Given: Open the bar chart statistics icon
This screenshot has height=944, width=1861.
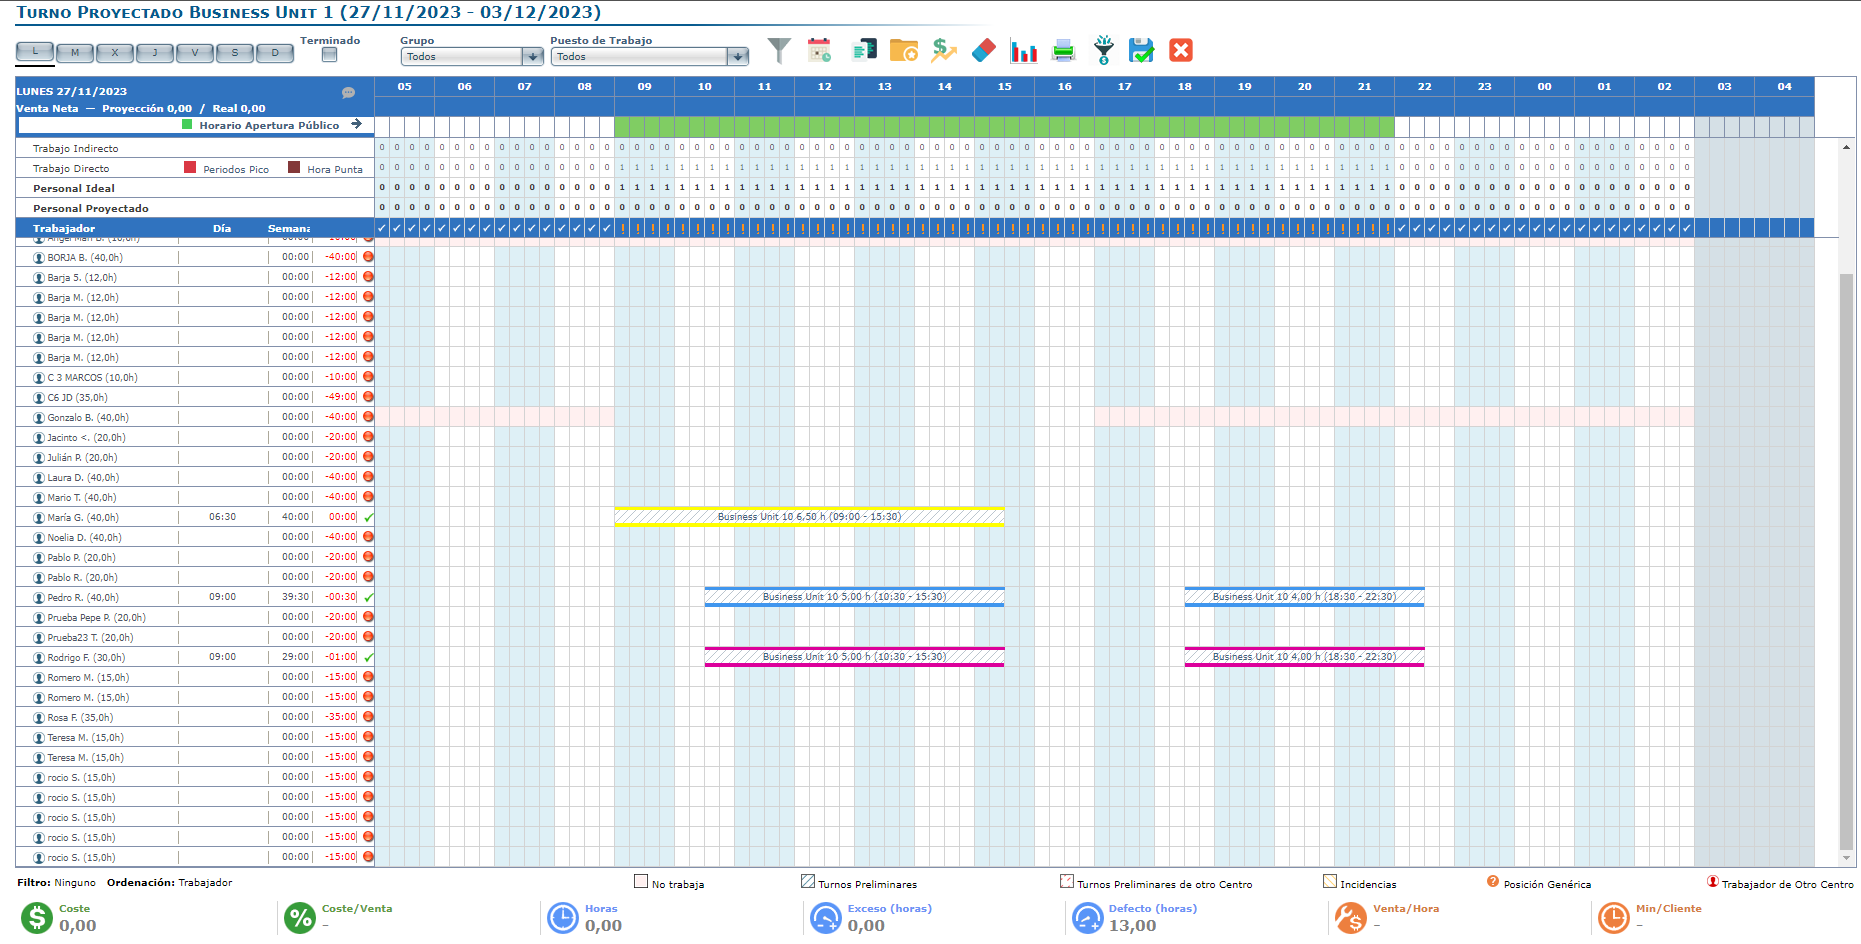Looking at the screenshot, I should click(1023, 50).
